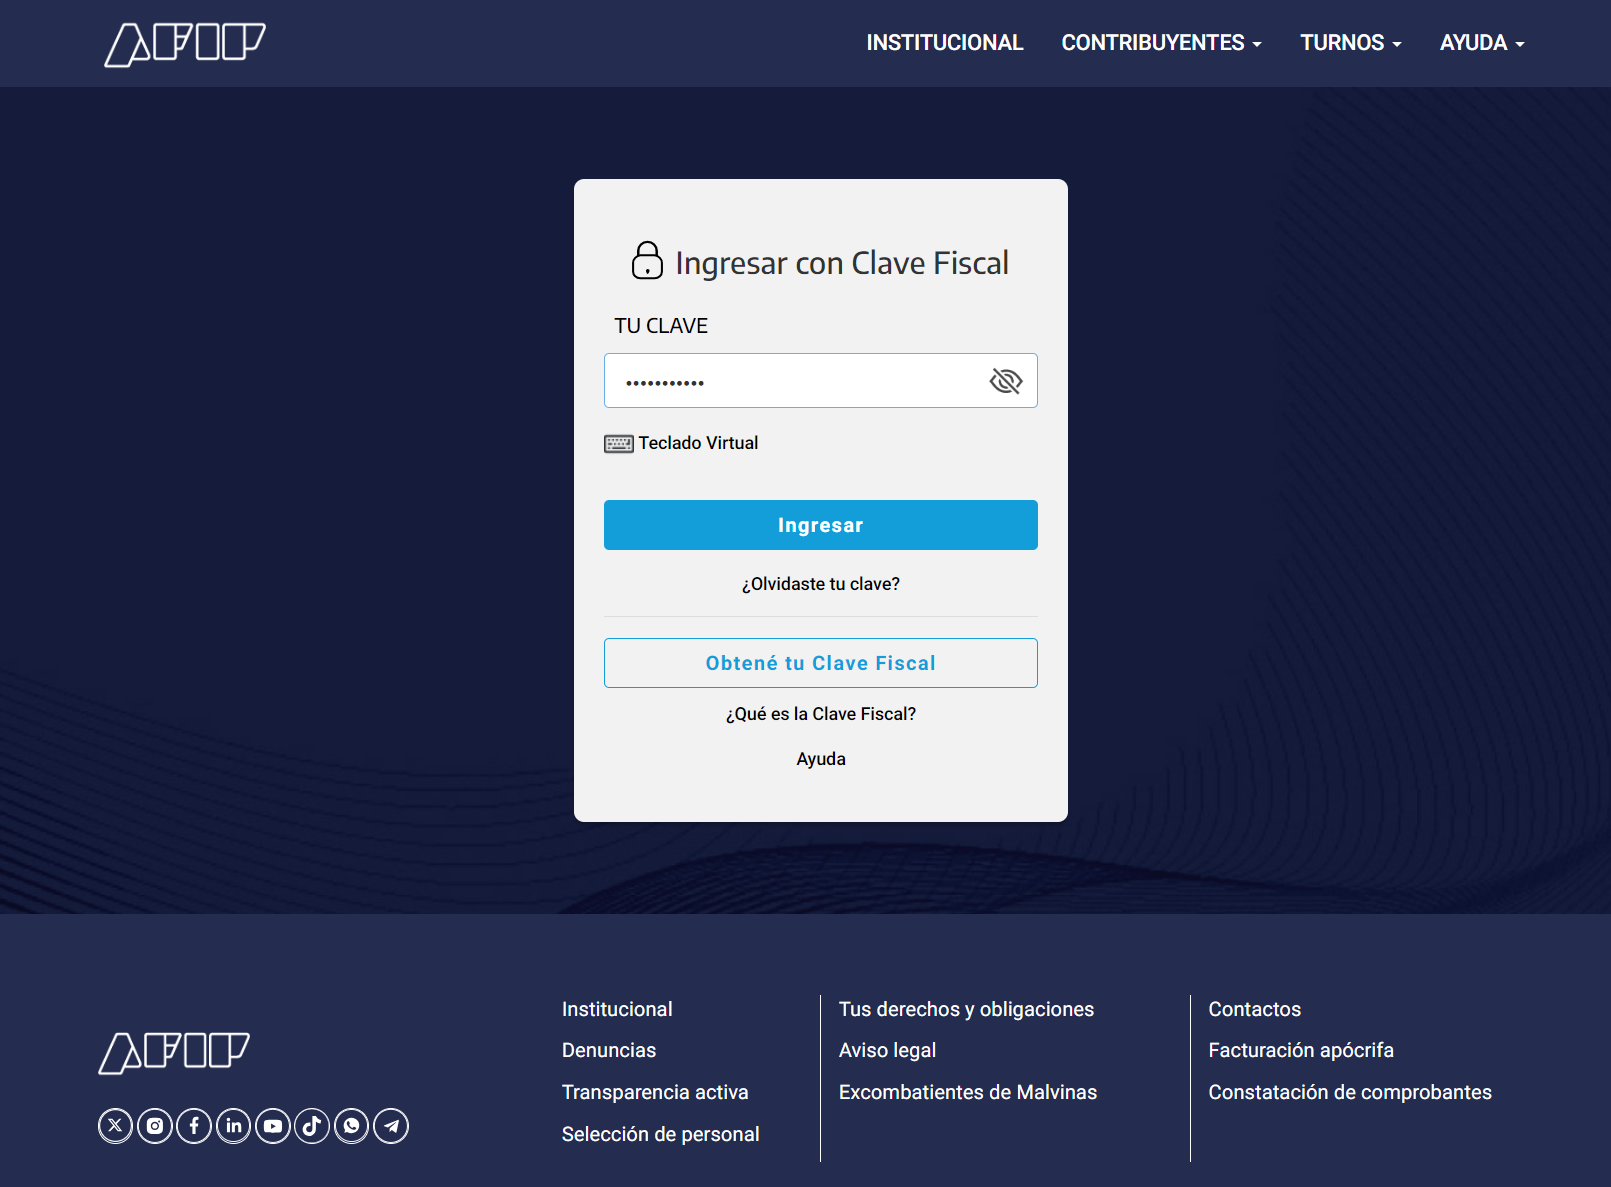The height and width of the screenshot is (1187, 1611).
Task: Open the Transparencia activa link
Action: click(655, 1092)
